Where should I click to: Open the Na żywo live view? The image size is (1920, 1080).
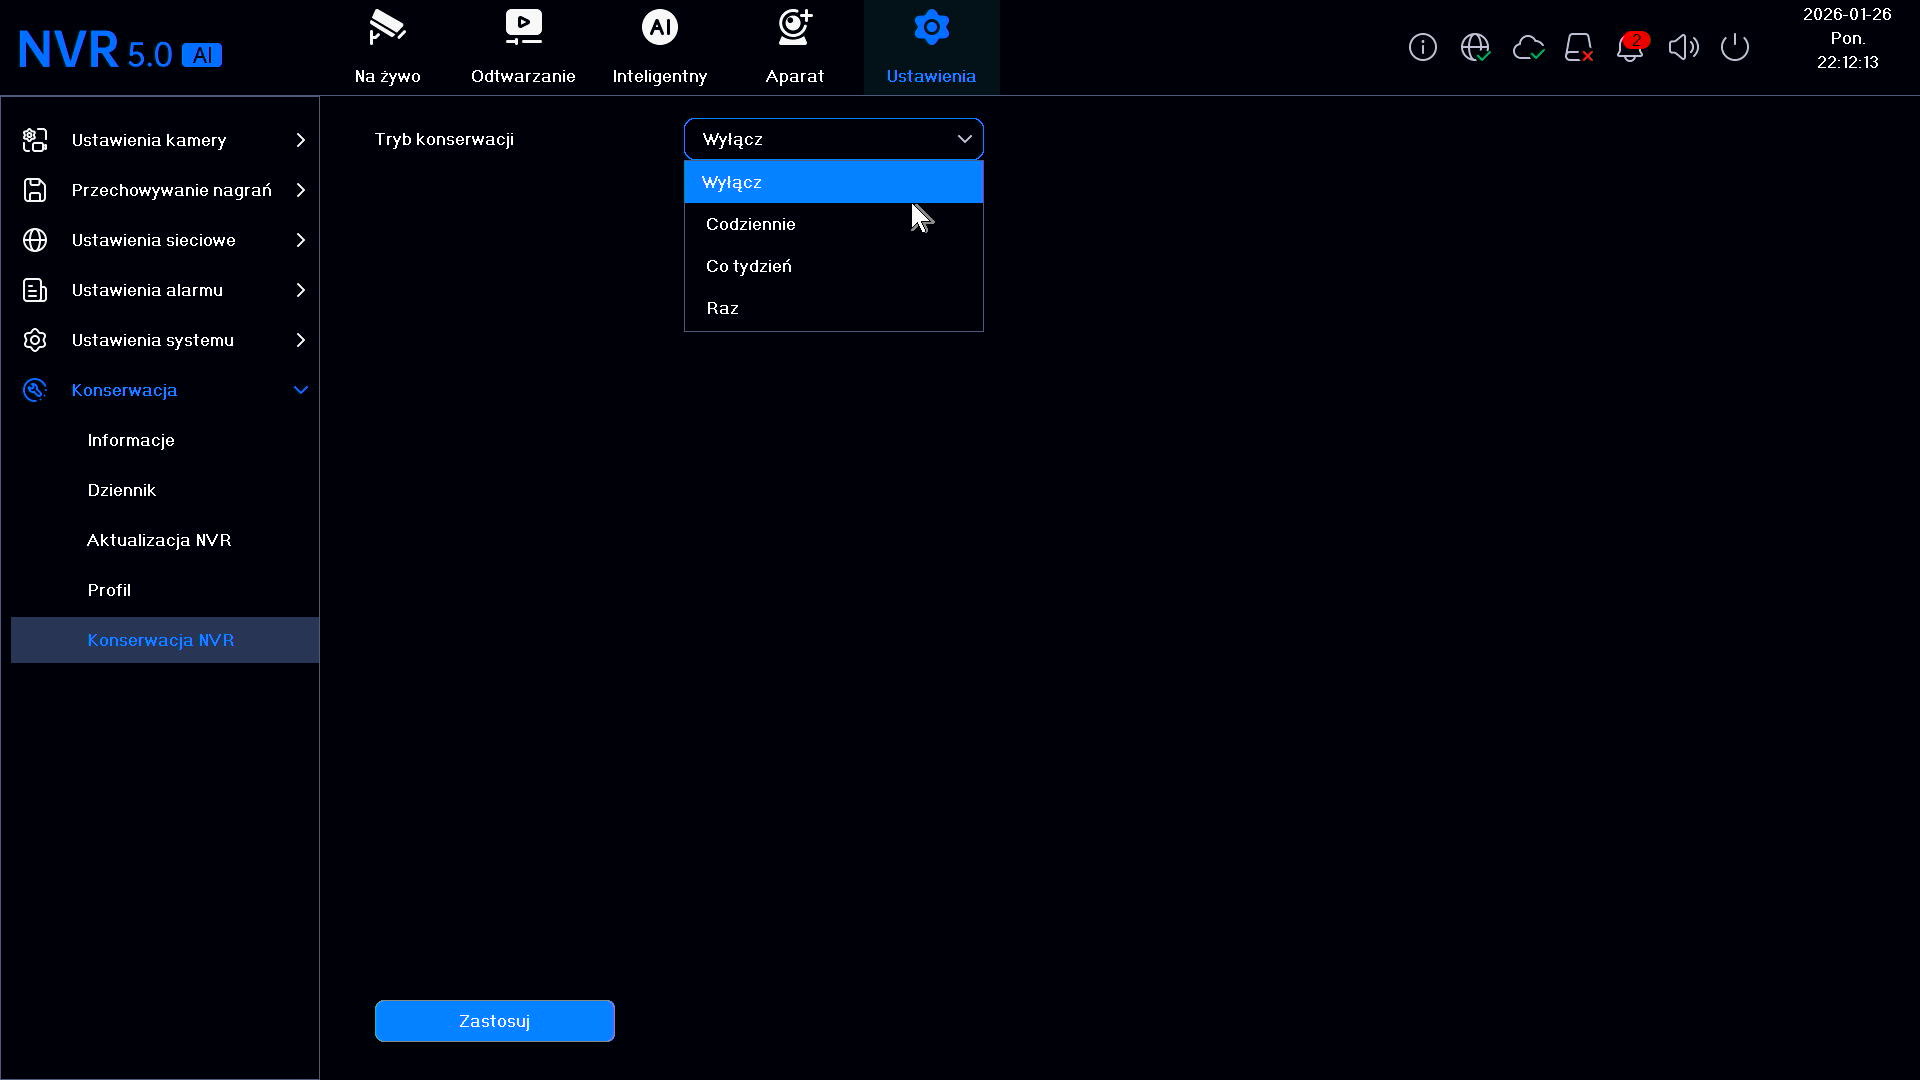(x=388, y=47)
